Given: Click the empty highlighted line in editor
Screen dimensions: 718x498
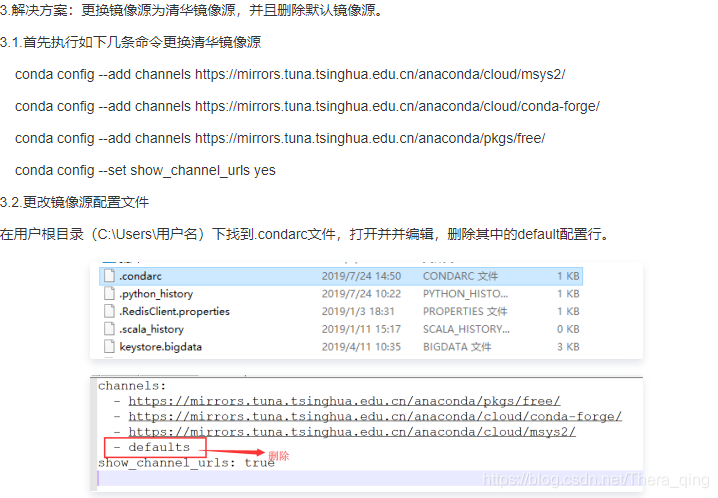Looking at the screenshot, I should click(x=370, y=478).
